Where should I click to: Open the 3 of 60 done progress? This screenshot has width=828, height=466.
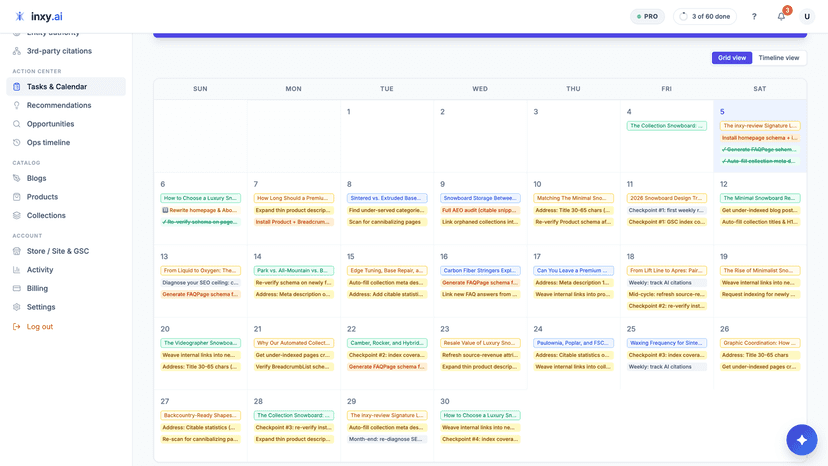(x=705, y=16)
